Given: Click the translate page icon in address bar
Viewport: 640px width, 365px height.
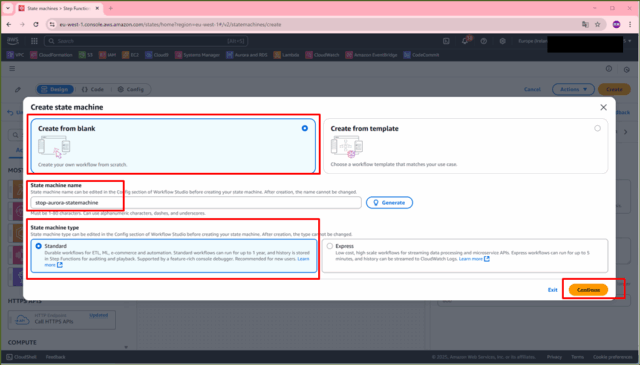Looking at the screenshot, I should pos(585,24).
